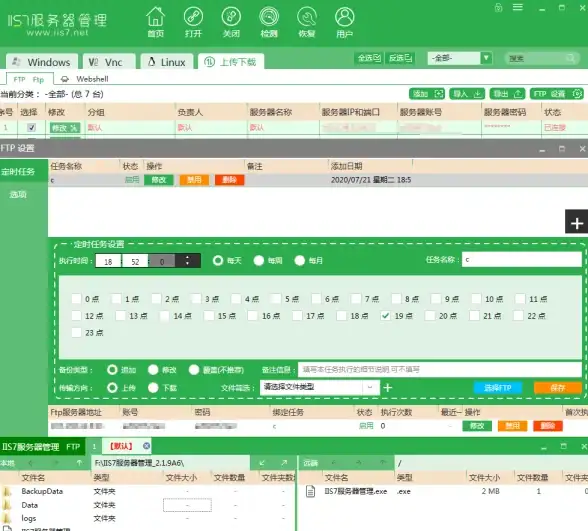Uncheck the 19 点 hour checkbox
Viewport: 588px width, 531px height.
(385, 316)
